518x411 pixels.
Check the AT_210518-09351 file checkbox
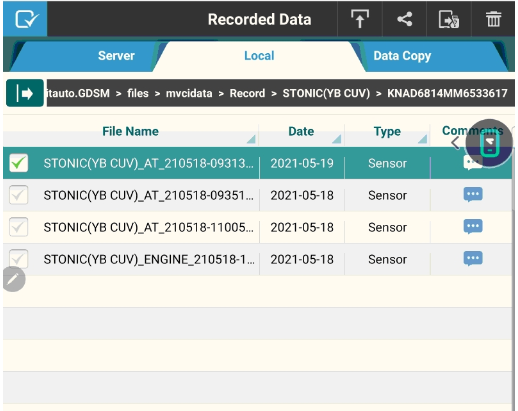(19, 195)
